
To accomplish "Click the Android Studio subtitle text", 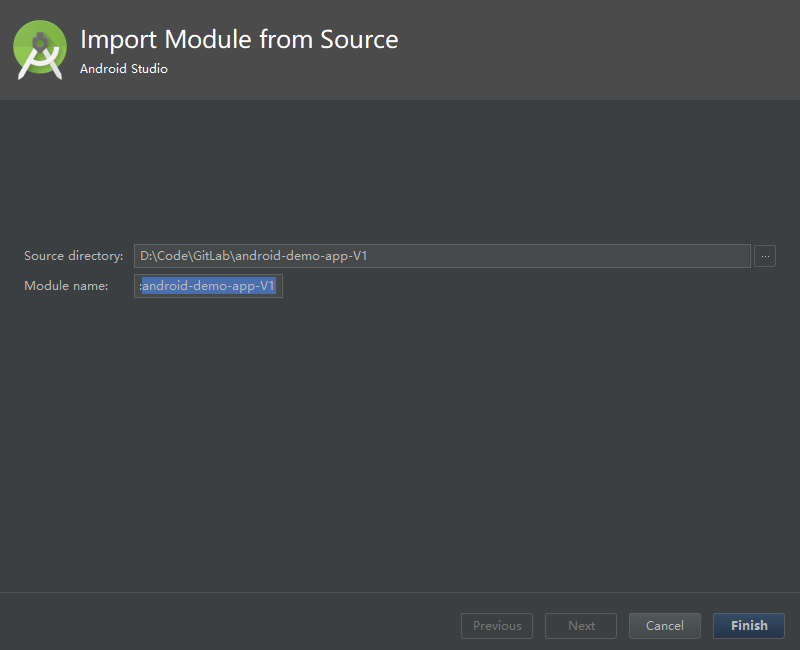I will point(124,69).
